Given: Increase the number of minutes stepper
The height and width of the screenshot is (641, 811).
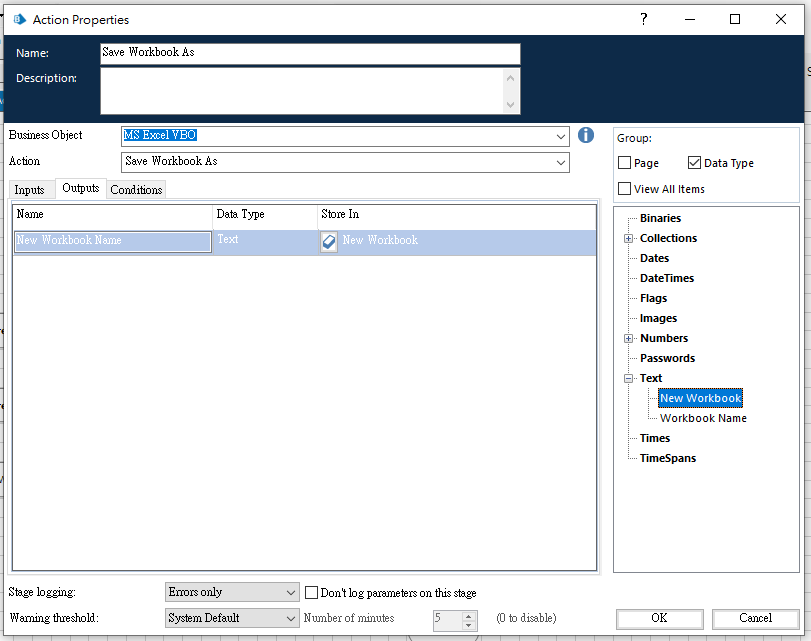Looking at the screenshot, I should point(469,615).
